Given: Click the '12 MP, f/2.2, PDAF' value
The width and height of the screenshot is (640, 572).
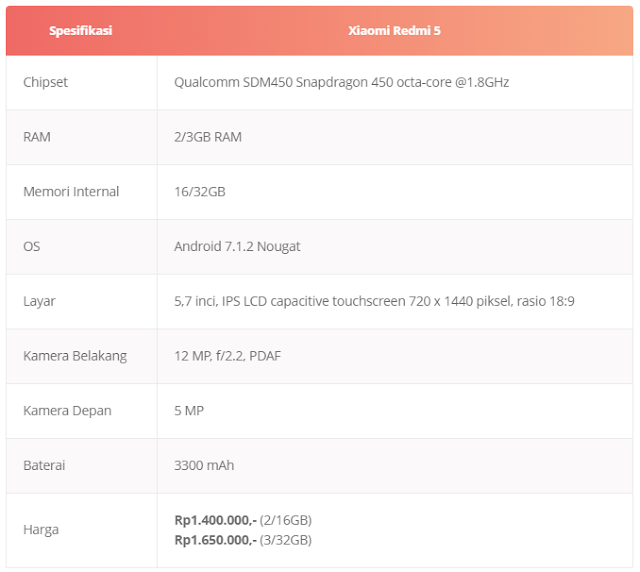Looking at the screenshot, I should pos(227,356).
